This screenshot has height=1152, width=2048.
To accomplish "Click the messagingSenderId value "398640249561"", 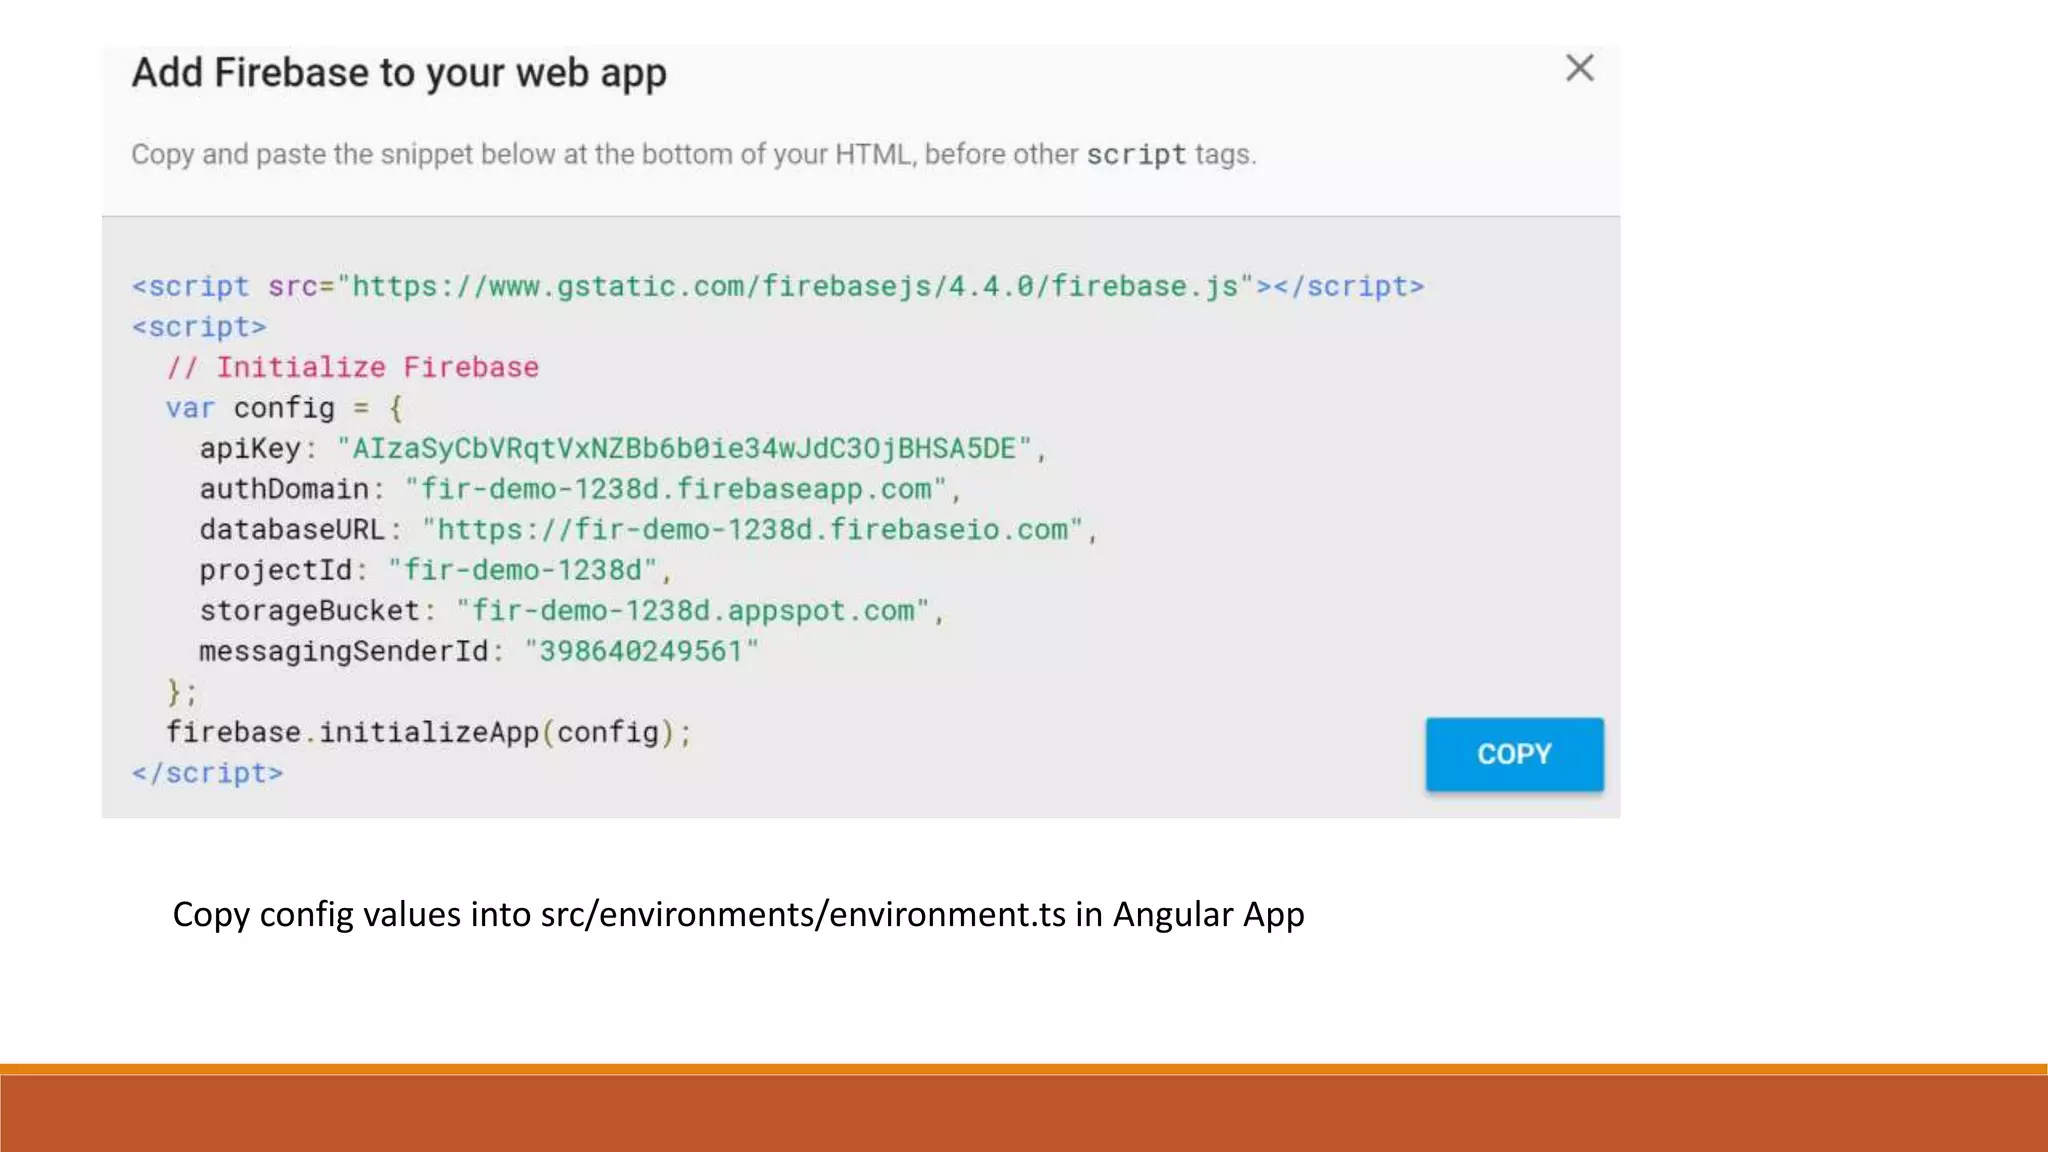I will pos(641,652).
